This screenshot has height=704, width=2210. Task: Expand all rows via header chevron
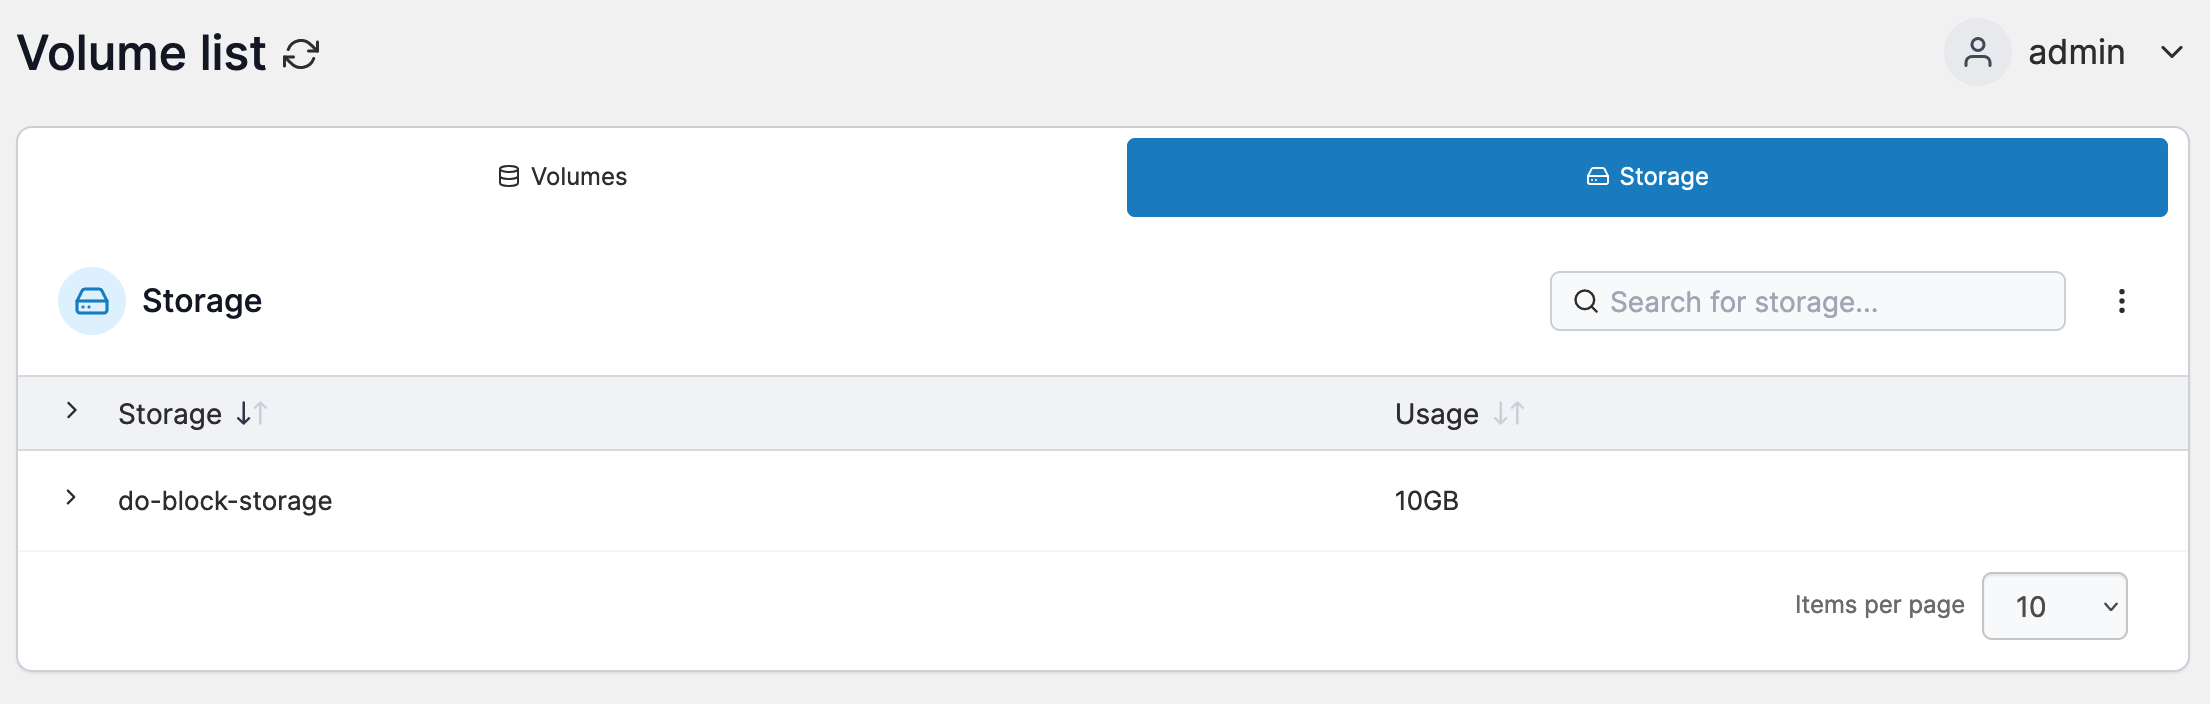[72, 410]
